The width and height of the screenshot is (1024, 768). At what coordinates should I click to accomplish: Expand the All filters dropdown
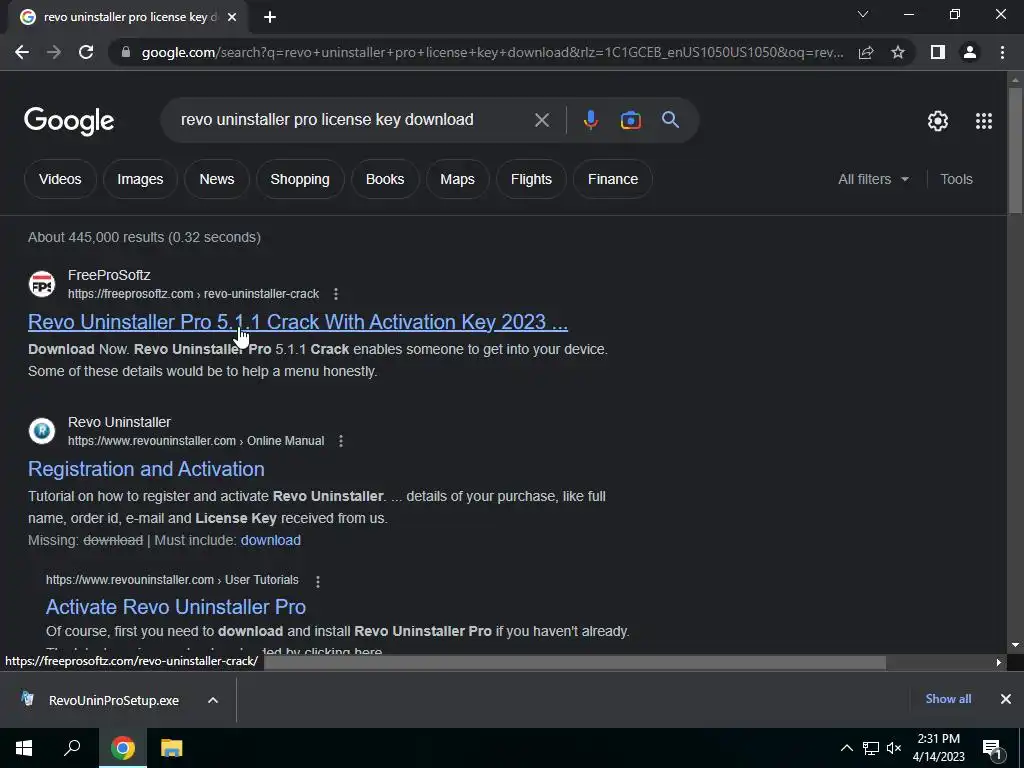click(873, 179)
